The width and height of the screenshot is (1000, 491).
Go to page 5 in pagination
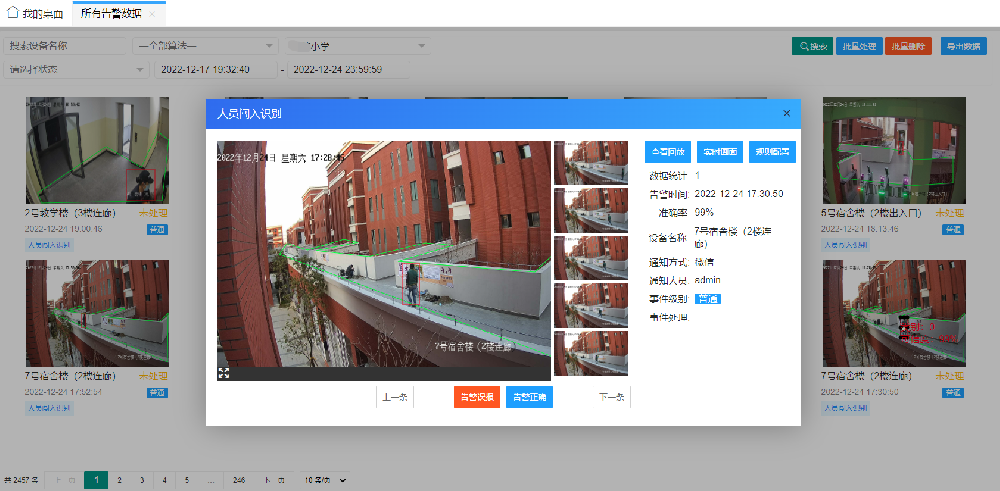[187, 480]
